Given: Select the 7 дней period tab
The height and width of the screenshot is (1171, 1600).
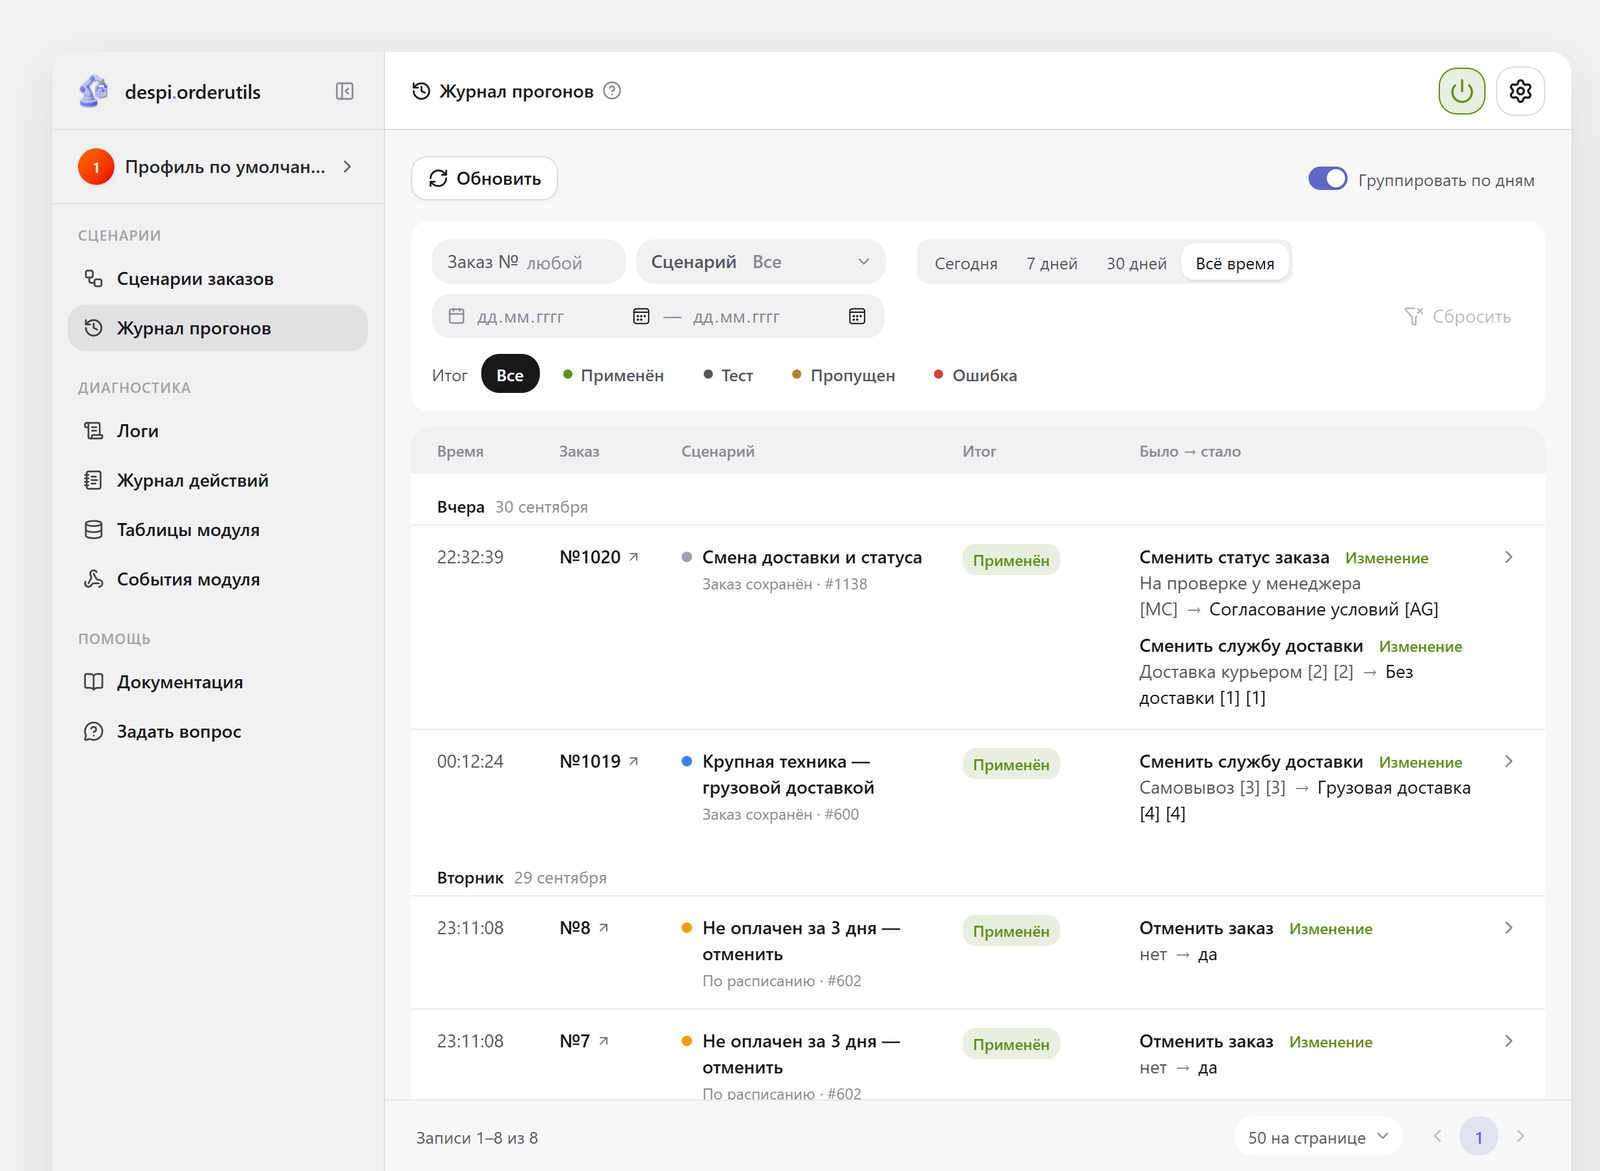Looking at the screenshot, I should [1052, 263].
